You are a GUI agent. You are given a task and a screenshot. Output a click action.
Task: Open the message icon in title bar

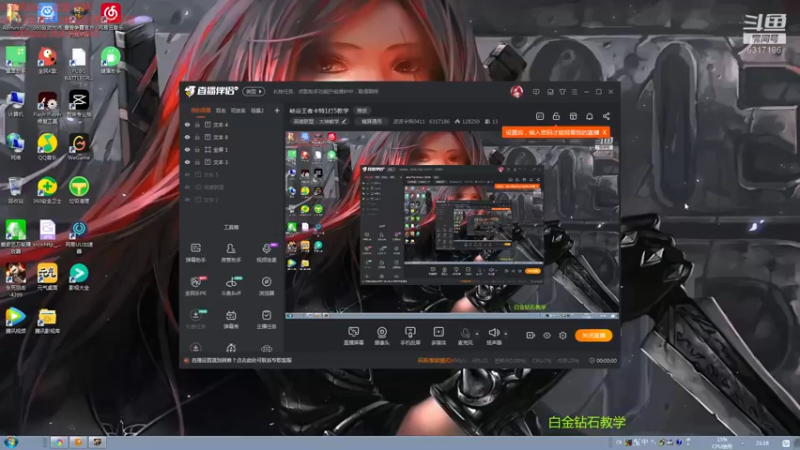click(536, 92)
